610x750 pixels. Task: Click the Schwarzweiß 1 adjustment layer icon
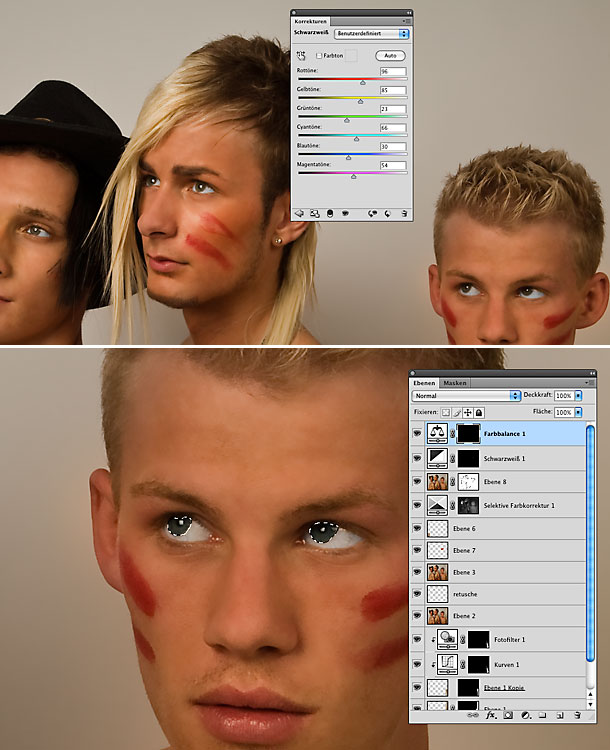pyautogui.click(x=437, y=458)
